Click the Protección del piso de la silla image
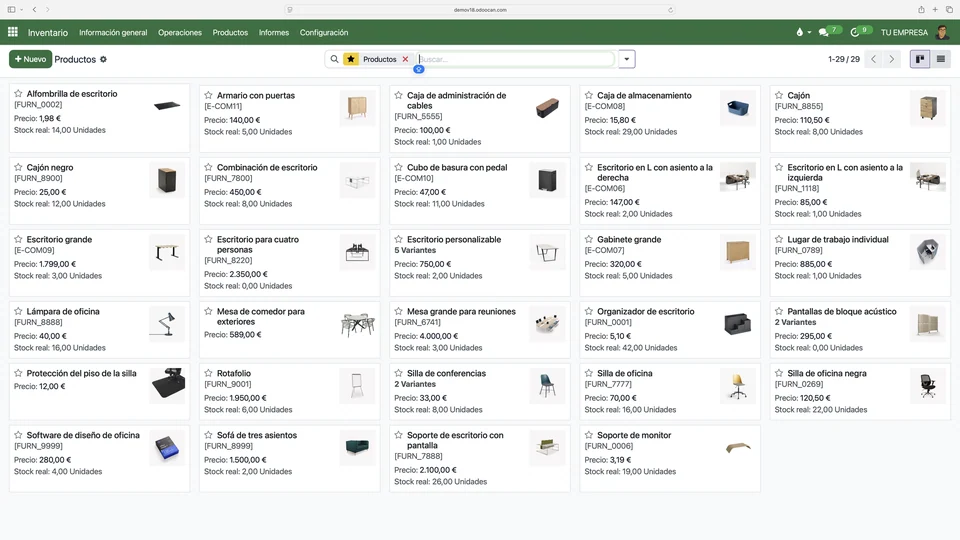This screenshot has height=540, width=960. click(167, 386)
